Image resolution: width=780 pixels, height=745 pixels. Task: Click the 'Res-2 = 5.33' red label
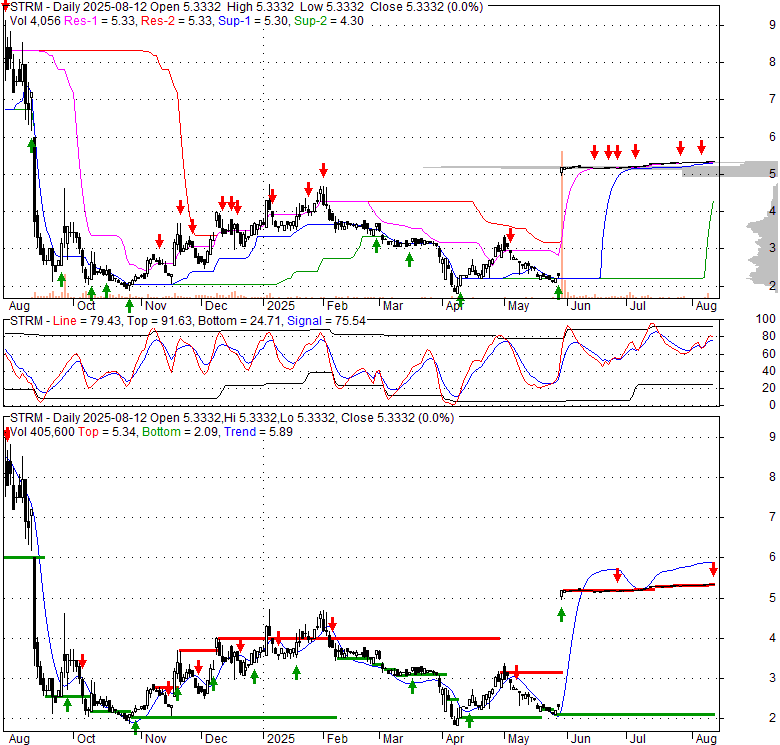click(x=176, y=21)
